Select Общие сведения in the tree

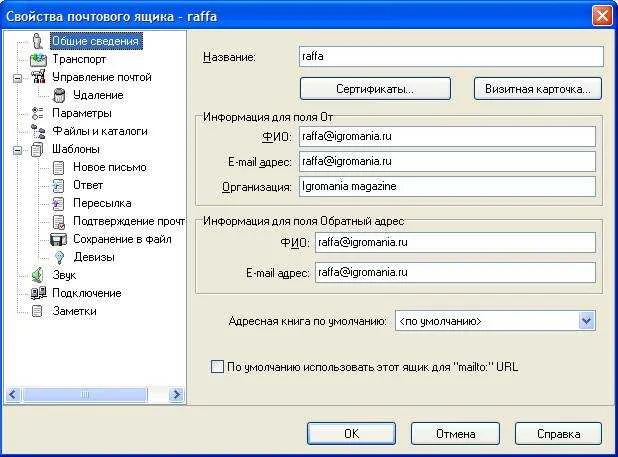96,41
